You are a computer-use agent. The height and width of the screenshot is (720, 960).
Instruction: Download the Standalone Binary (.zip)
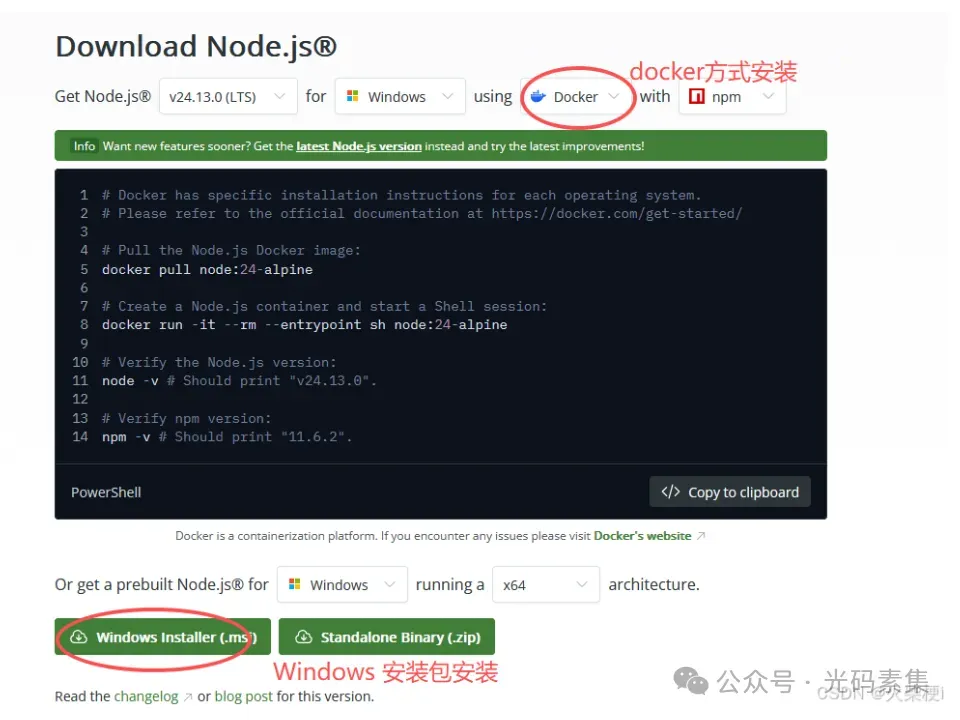pos(386,637)
